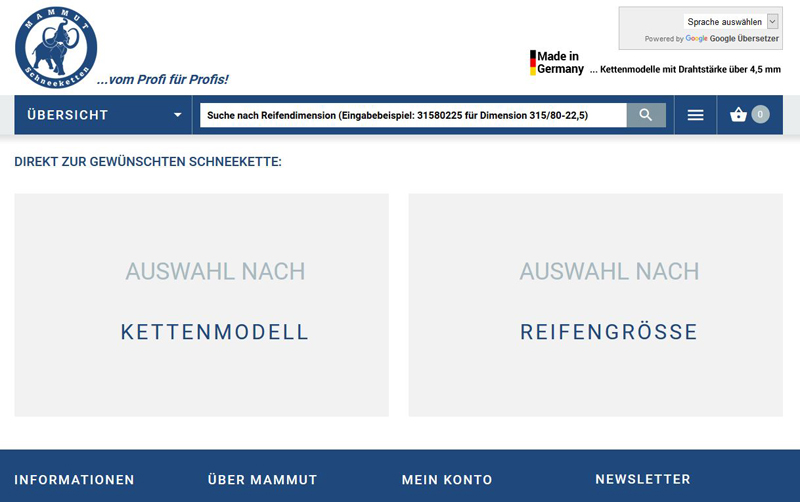Go to Mein Konto footer section
Viewport: 800px width, 502px height.
tap(447, 480)
